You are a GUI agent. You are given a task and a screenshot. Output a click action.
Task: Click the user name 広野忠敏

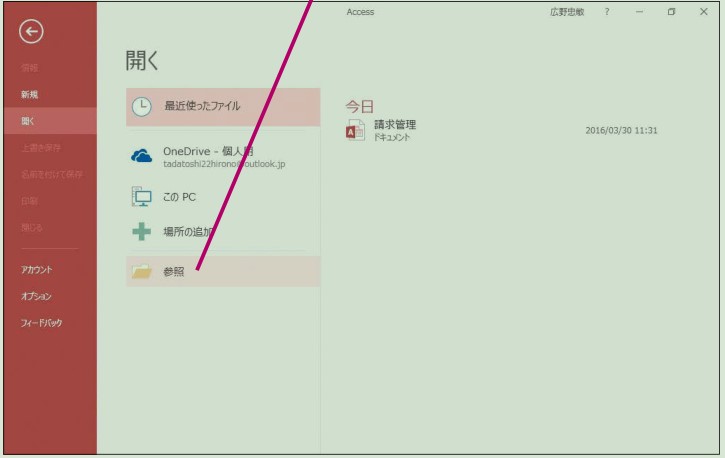[567, 12]
